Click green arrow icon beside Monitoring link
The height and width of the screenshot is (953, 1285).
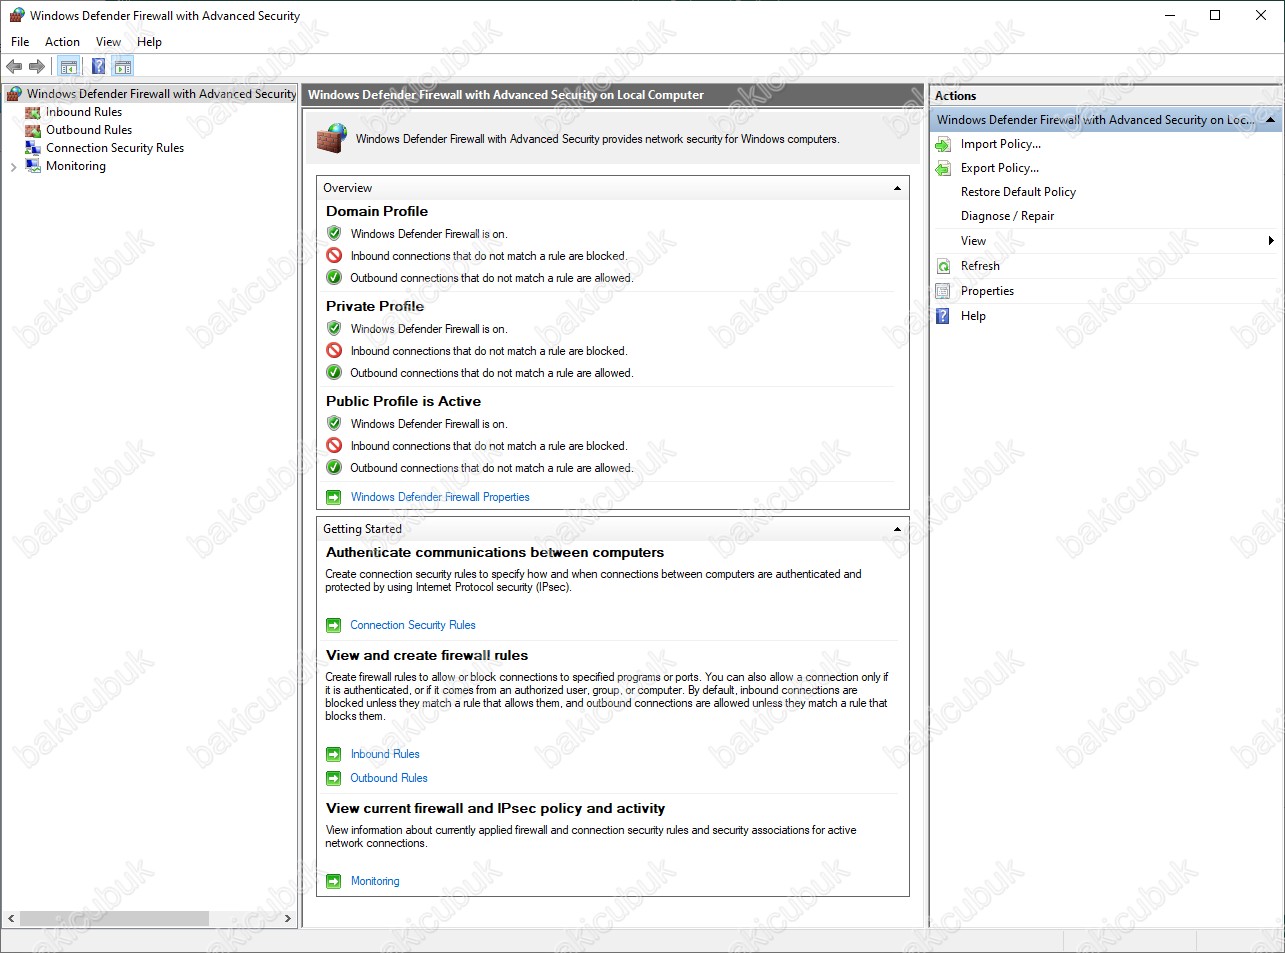coord(334,881)
